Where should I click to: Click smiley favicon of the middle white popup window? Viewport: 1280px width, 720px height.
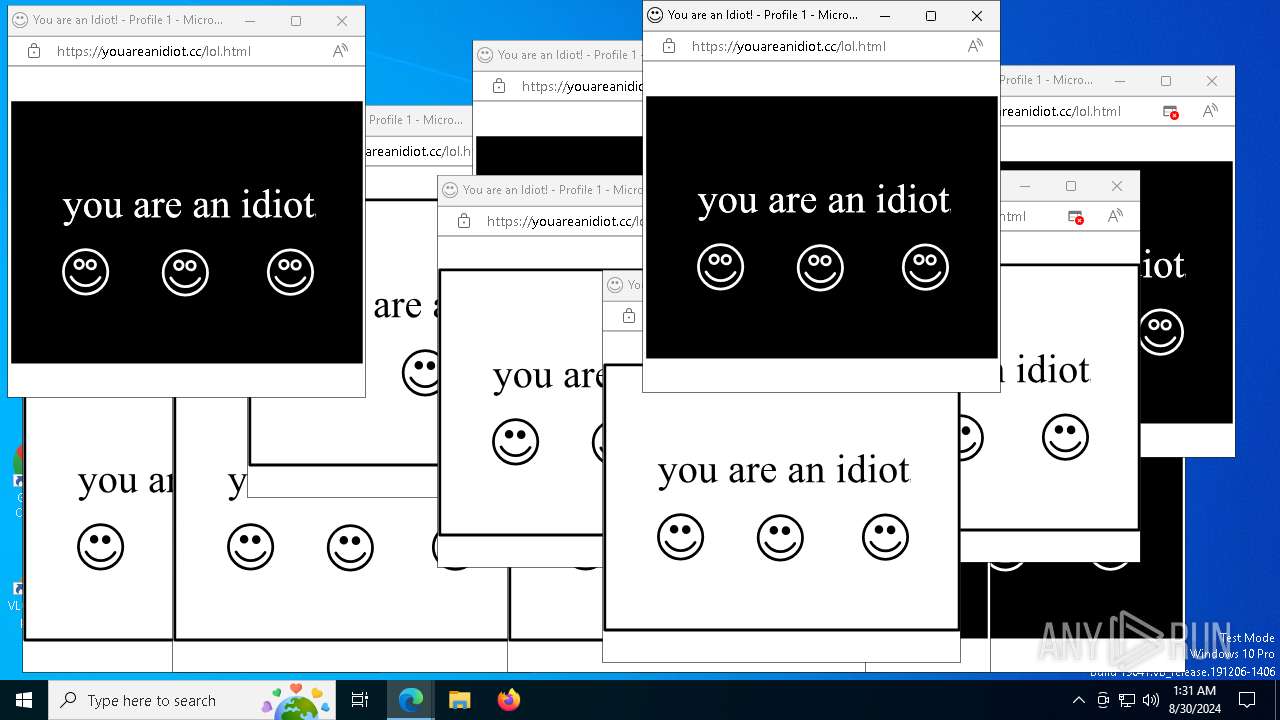pyautogui.click(x=450, y=190)
